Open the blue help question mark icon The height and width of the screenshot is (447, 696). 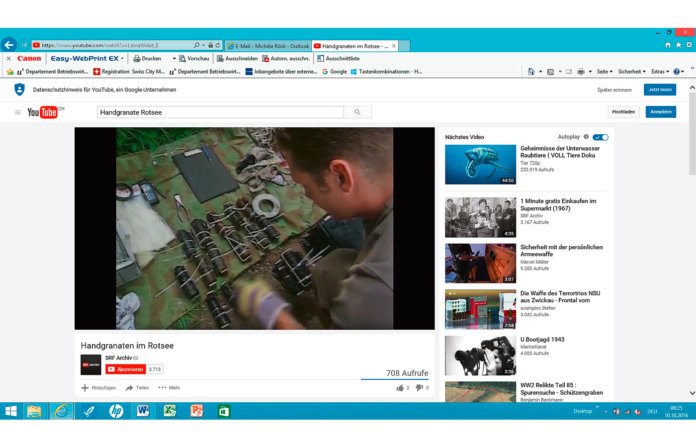tap(676, 71)
